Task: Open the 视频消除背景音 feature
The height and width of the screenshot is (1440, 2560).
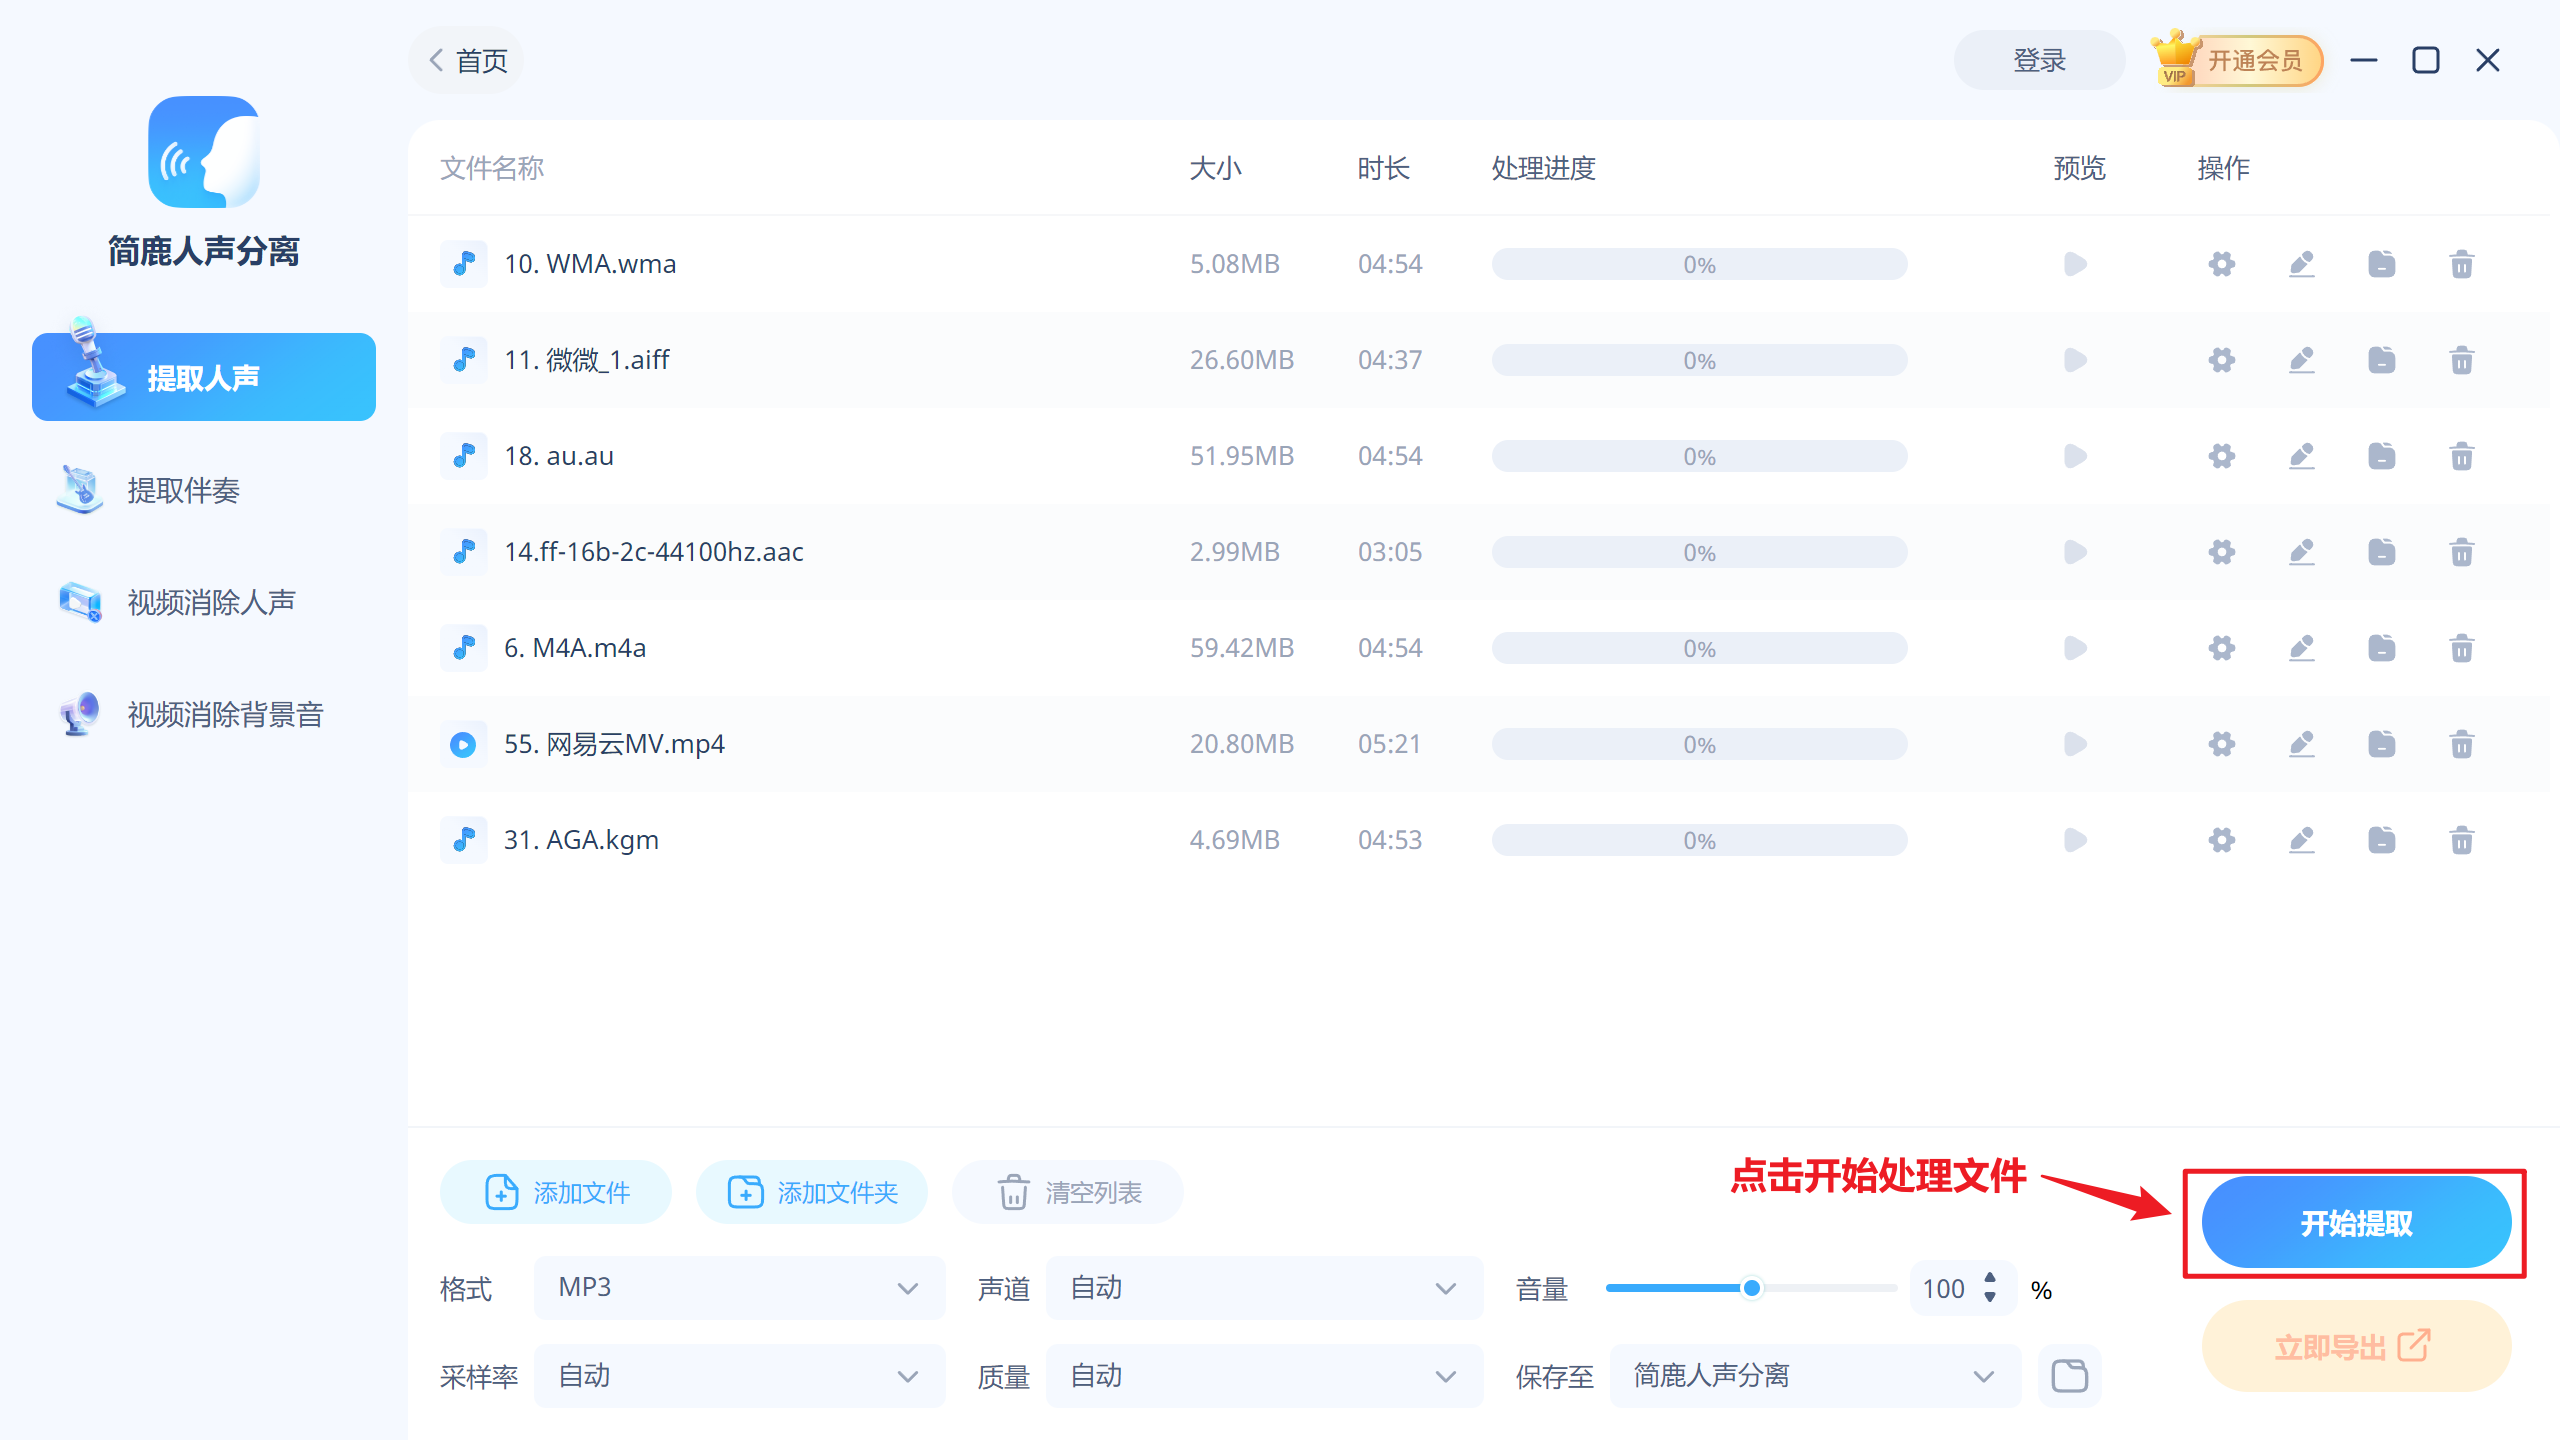Action: pyautogui.click(x=224, y=714)
